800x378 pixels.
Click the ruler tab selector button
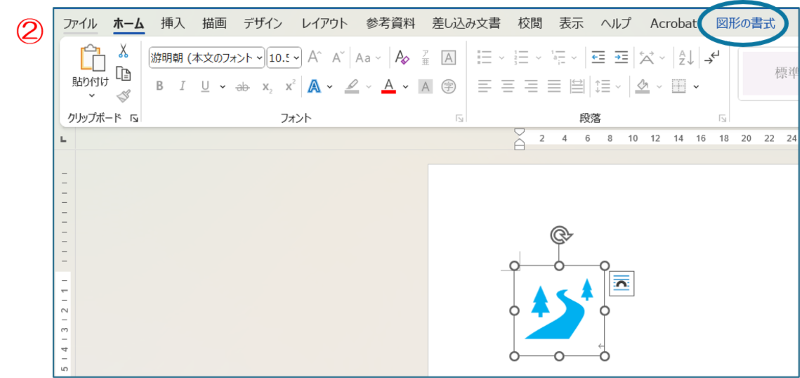coord(64,139)
